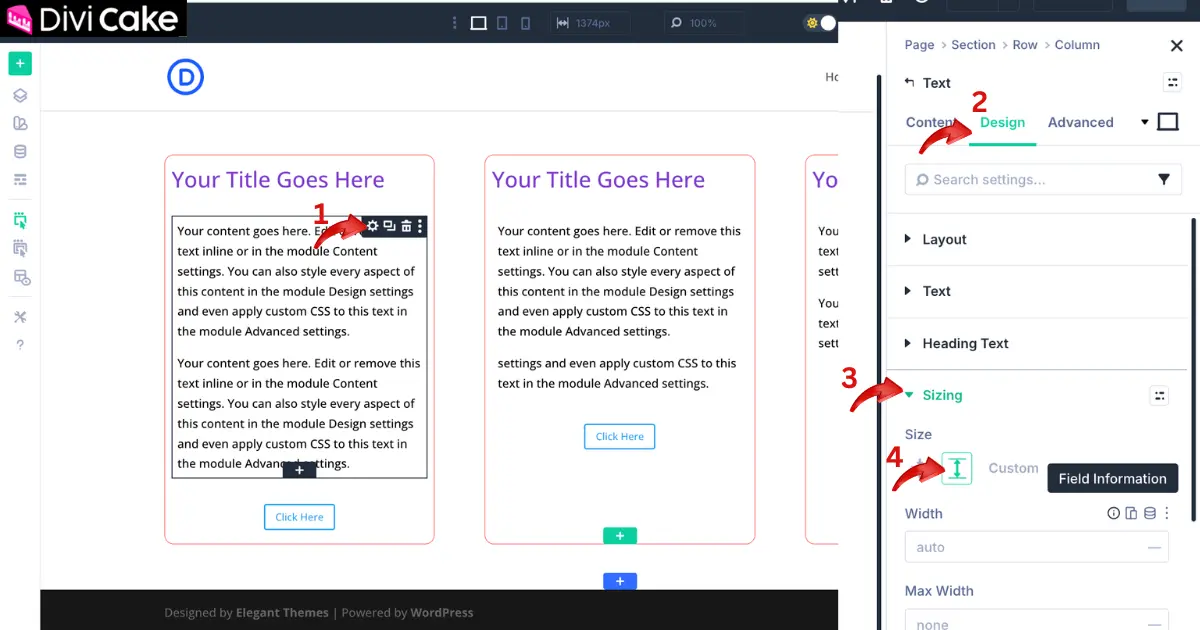Switch to the Advanced tab
This screenshot has height=630, width=1200.
1080,122
